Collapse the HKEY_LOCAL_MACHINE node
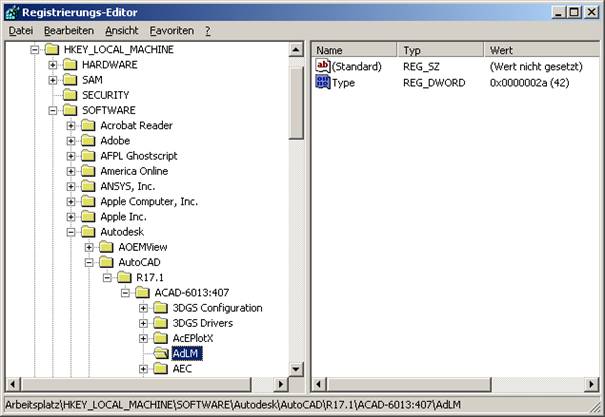The image size is (605, 417). coord(35,50)
